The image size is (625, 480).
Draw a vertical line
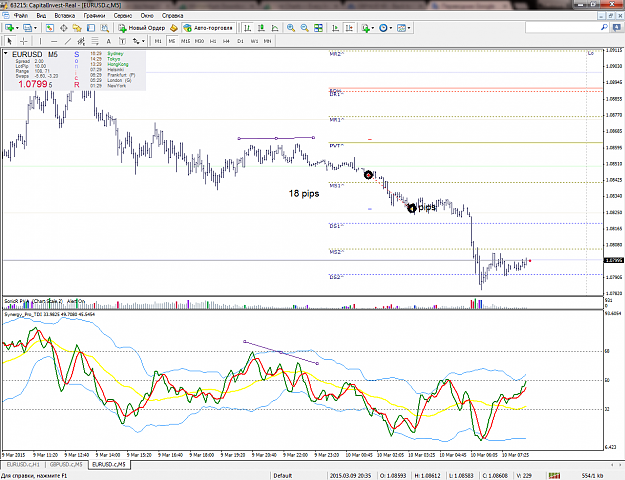pyautogui.click(x=40, y=41)
